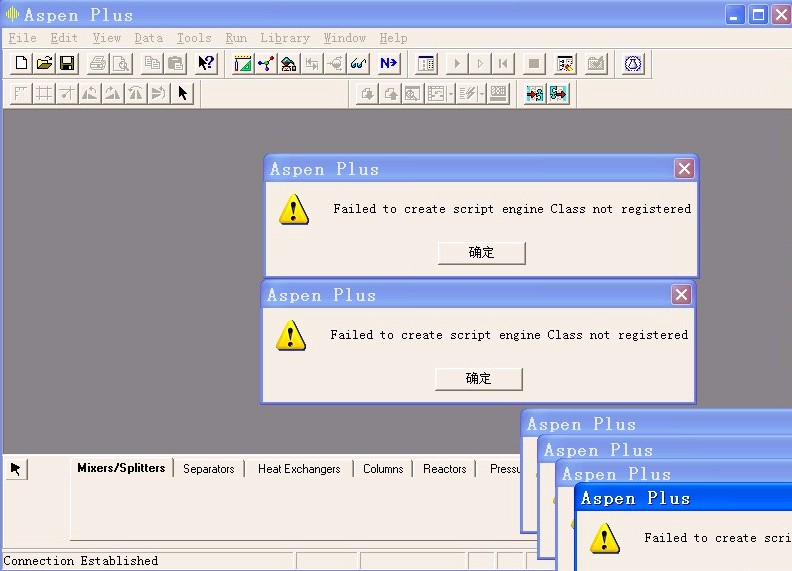Screen dimensions: 792x571
Task: Open a file using the folder icon
Action: click(x=44, y=64)
